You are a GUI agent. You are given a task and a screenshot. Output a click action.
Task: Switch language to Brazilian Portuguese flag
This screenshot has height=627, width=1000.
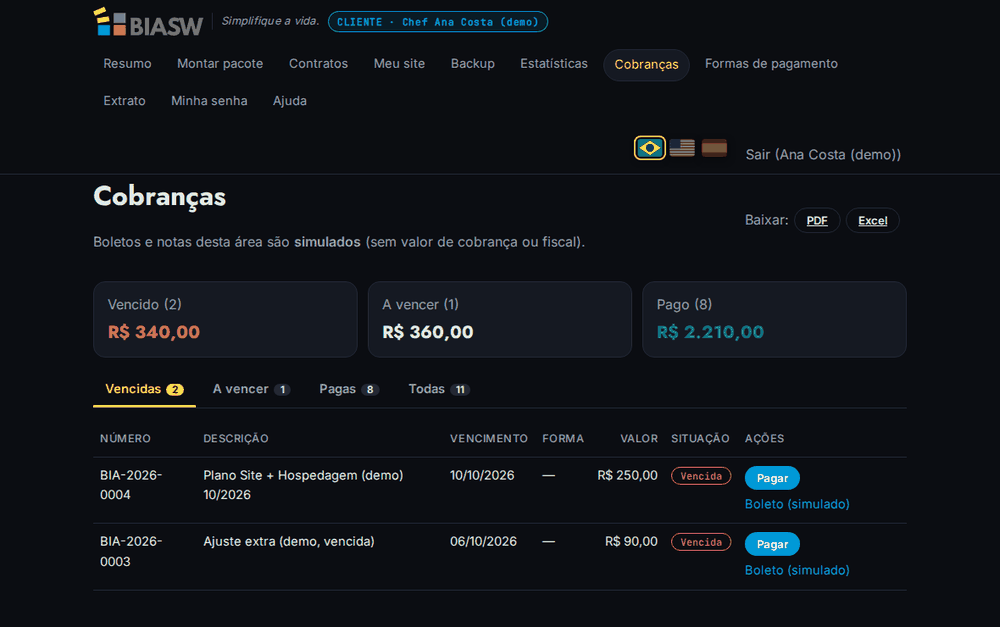click(649, 148)
